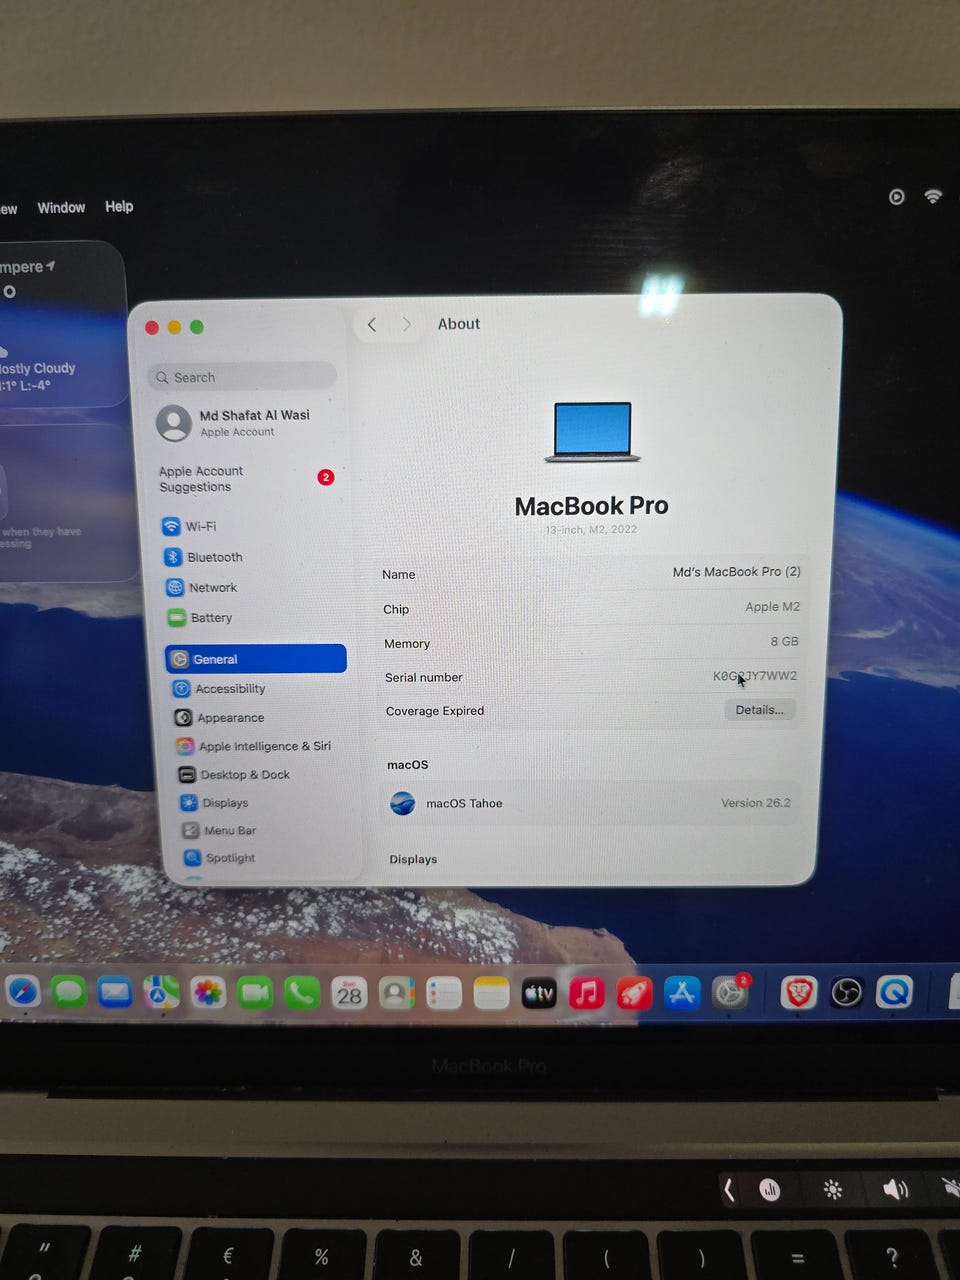Viewport: 960px width, 1280px height.
Task: Open the Photos app in the Dock
Action: click(208, 993)
